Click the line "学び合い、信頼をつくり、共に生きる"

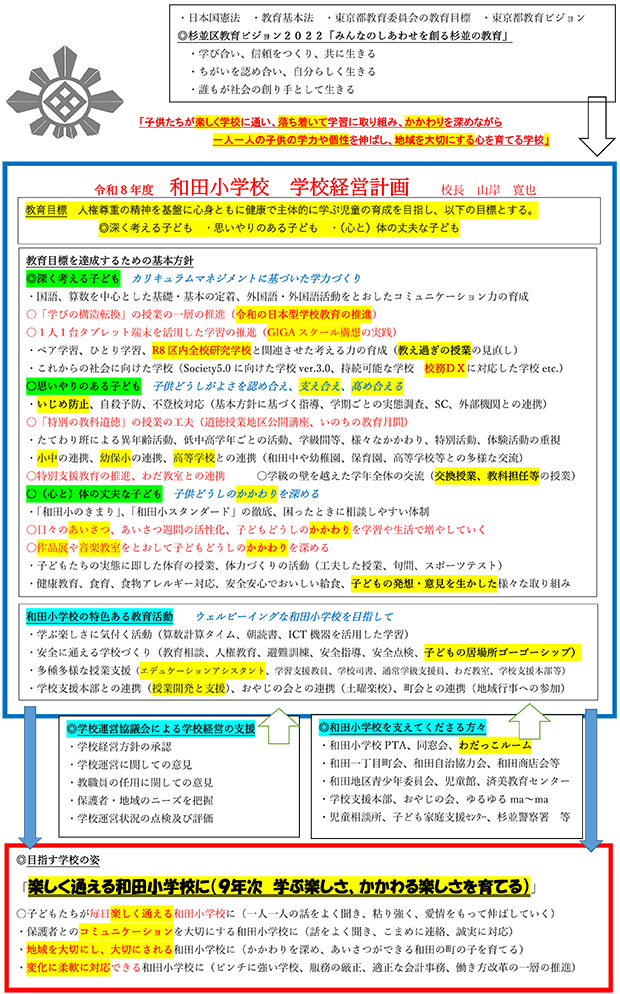pos(287,54)
